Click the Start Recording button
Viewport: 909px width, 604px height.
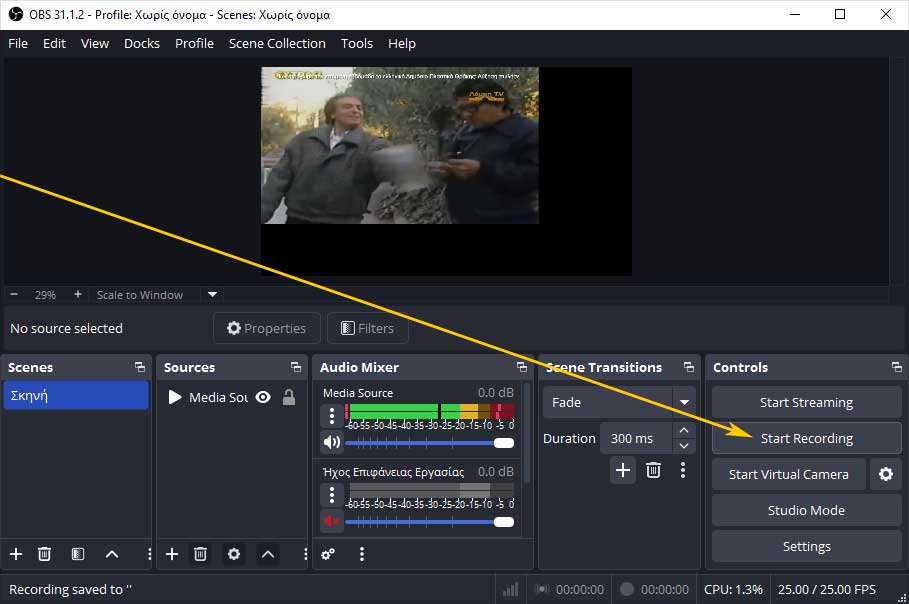click(806, 438)
